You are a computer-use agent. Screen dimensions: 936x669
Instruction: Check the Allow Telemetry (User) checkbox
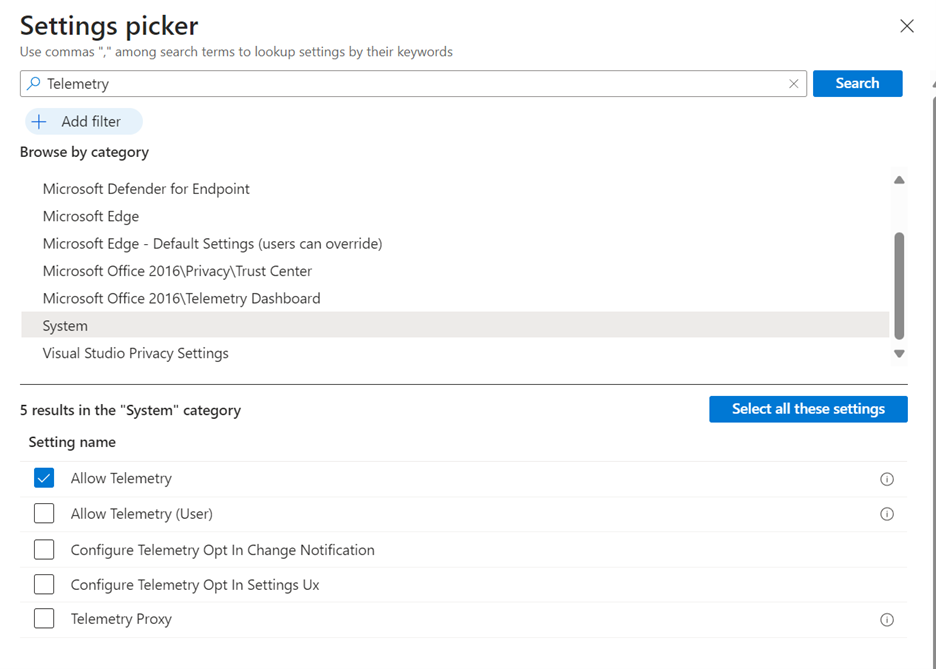pos(44,514)
